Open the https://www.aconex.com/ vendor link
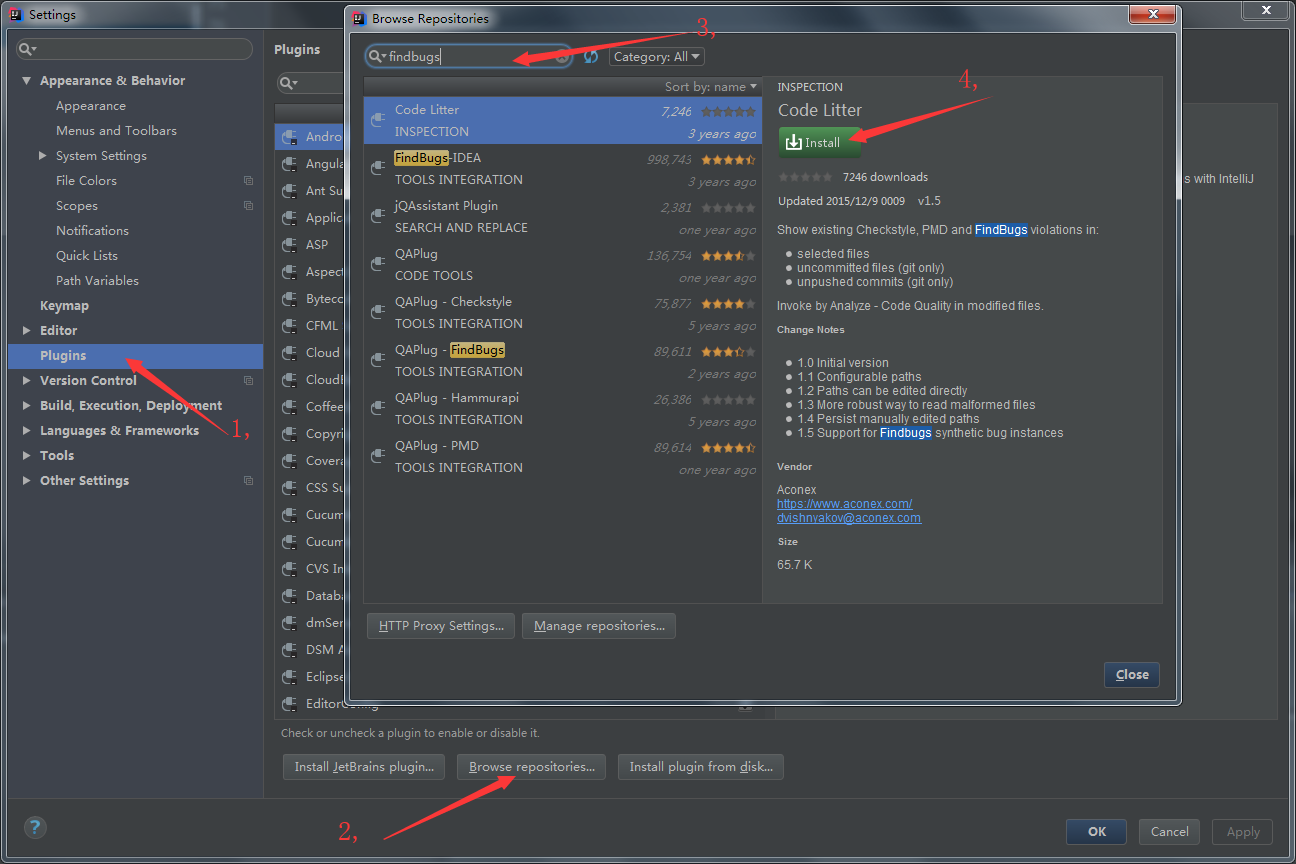 point(844,504)
